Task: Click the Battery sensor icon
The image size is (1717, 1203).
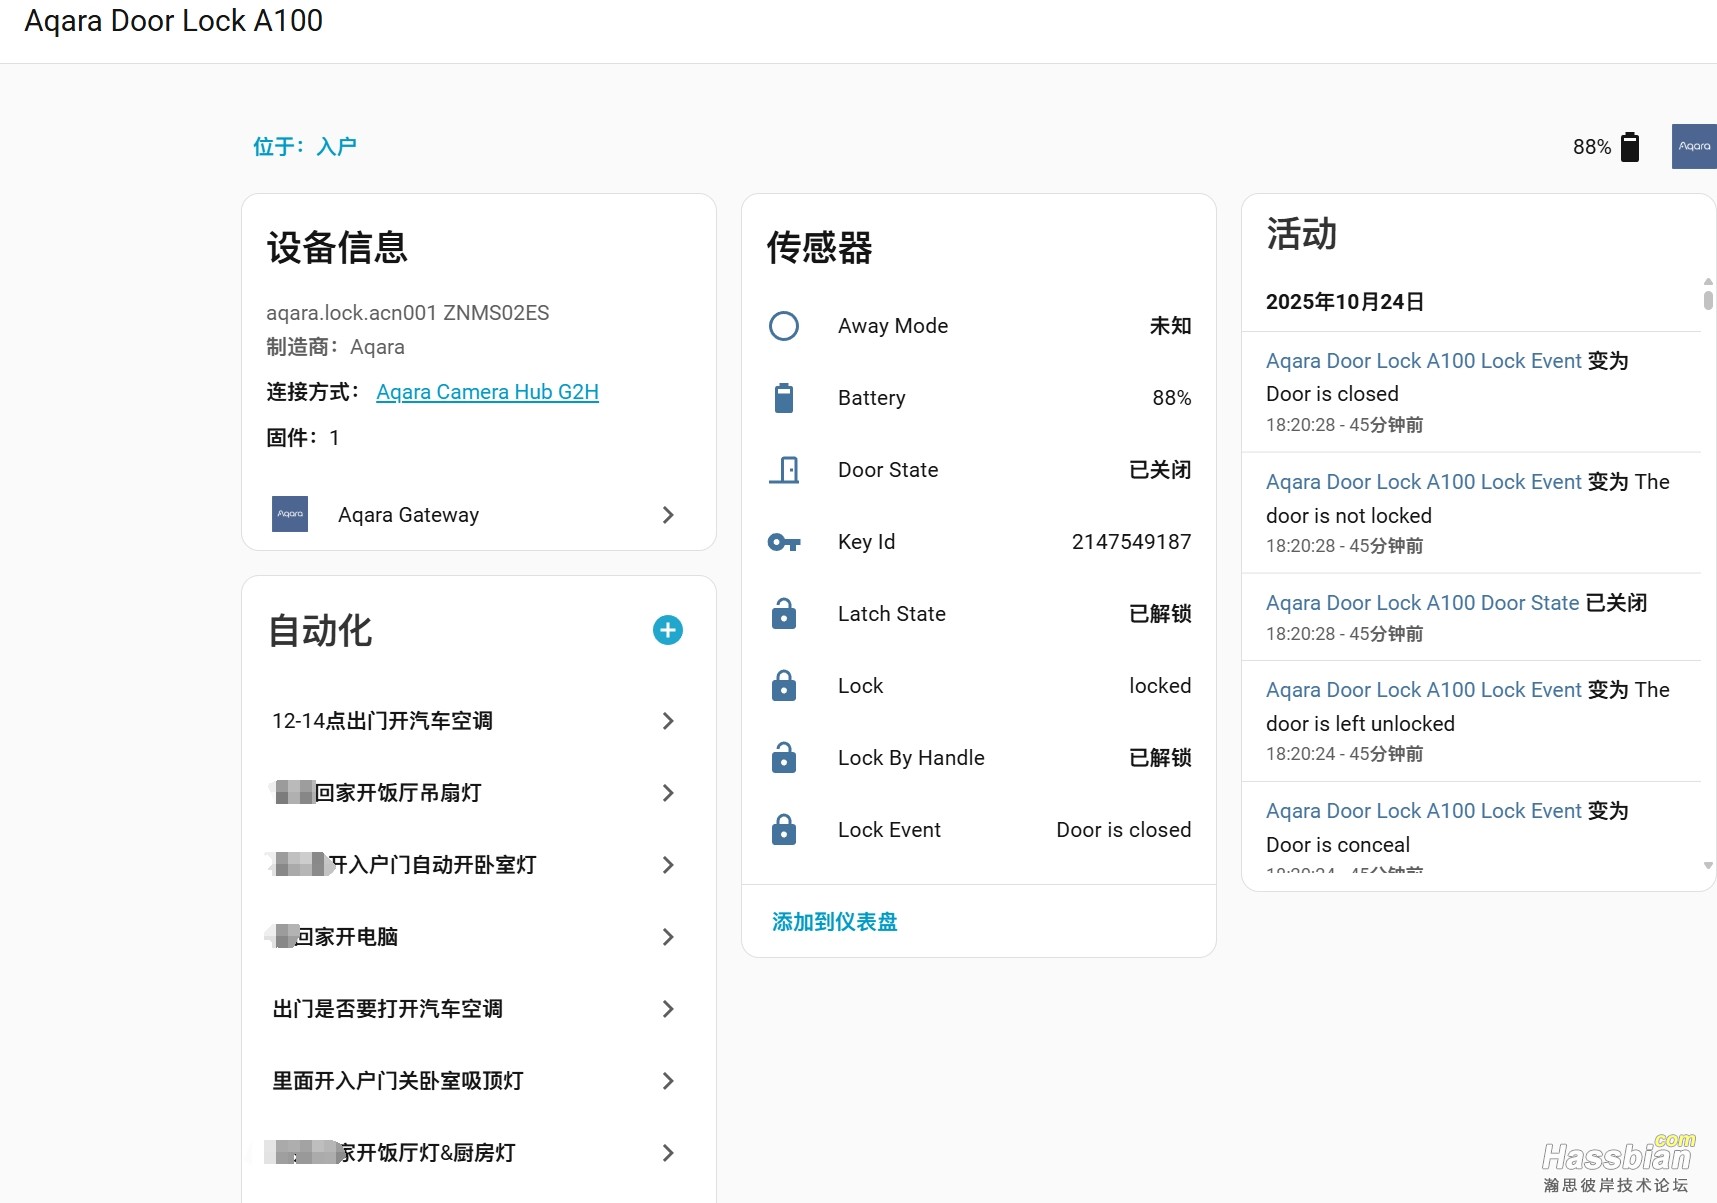Action: click(784, 398)
